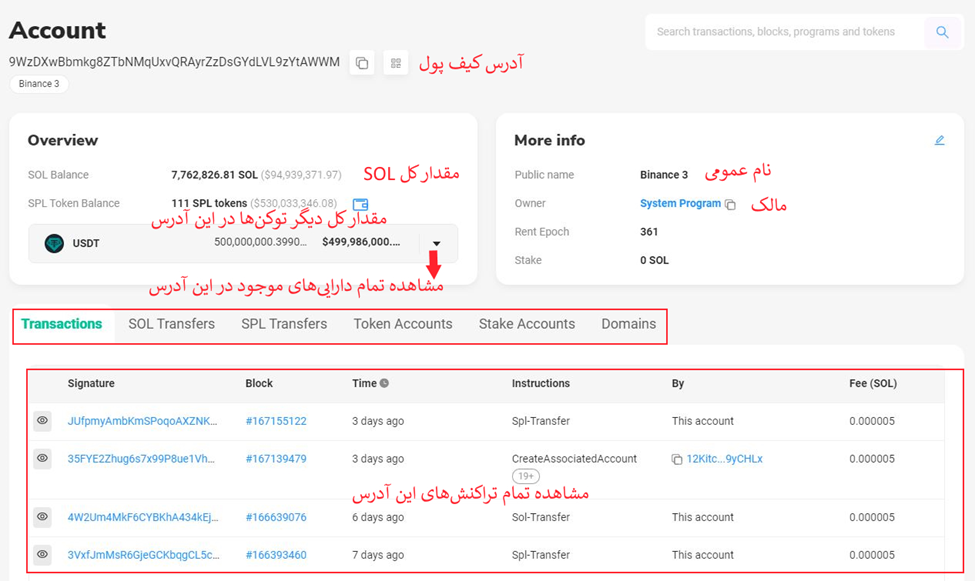Focus the search transactions input field
The image size is (975, 581).
tap(785, 32)
